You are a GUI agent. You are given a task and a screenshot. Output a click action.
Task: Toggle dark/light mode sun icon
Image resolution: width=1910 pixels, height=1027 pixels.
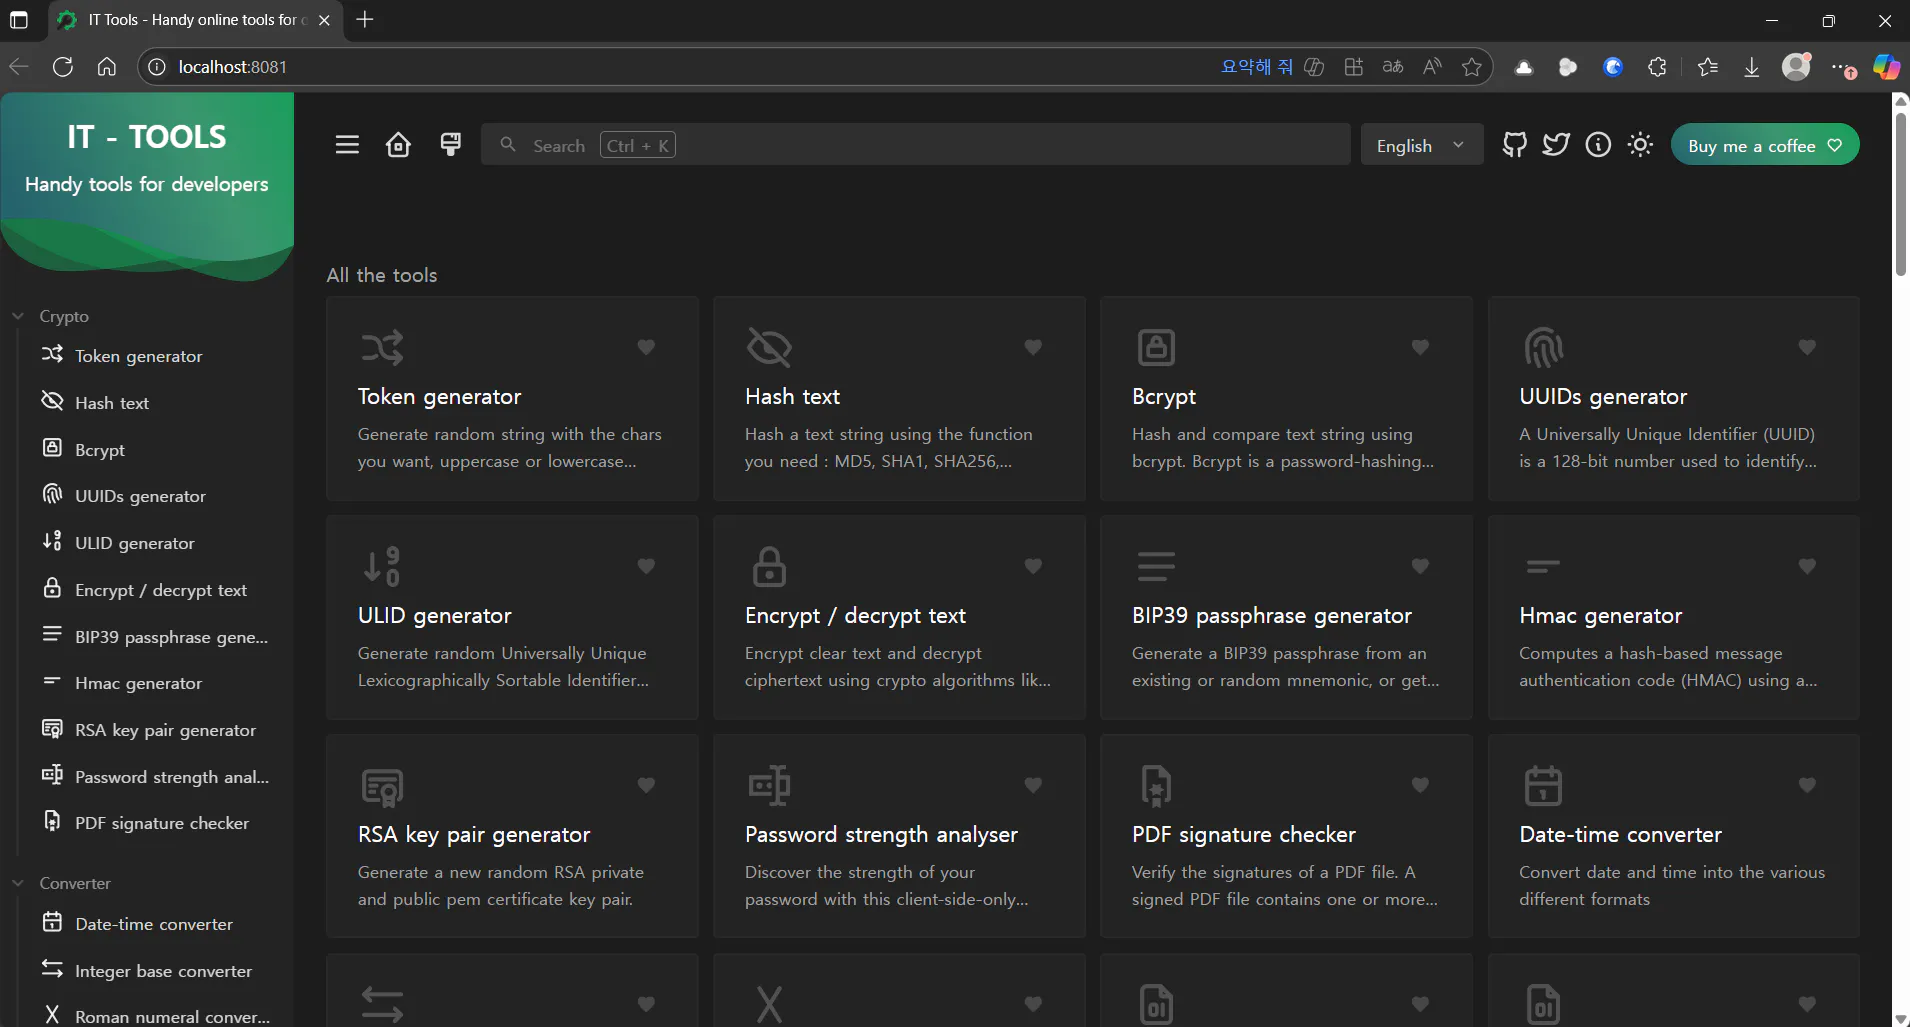1640,146
